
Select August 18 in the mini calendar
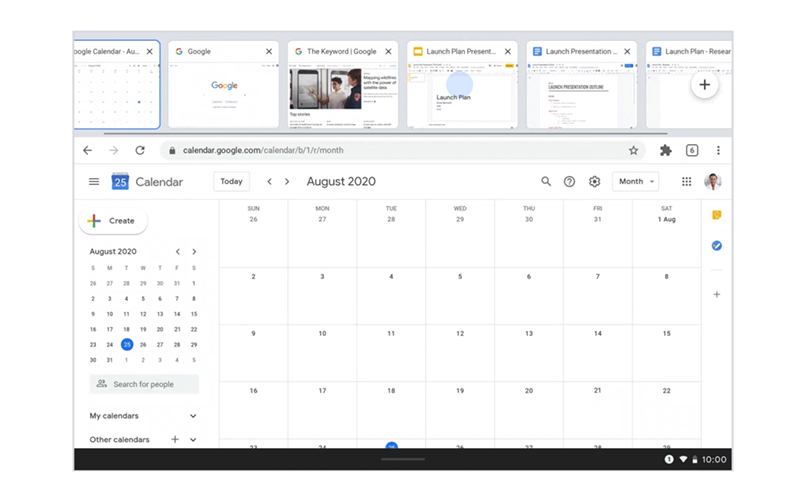[127, 330]
